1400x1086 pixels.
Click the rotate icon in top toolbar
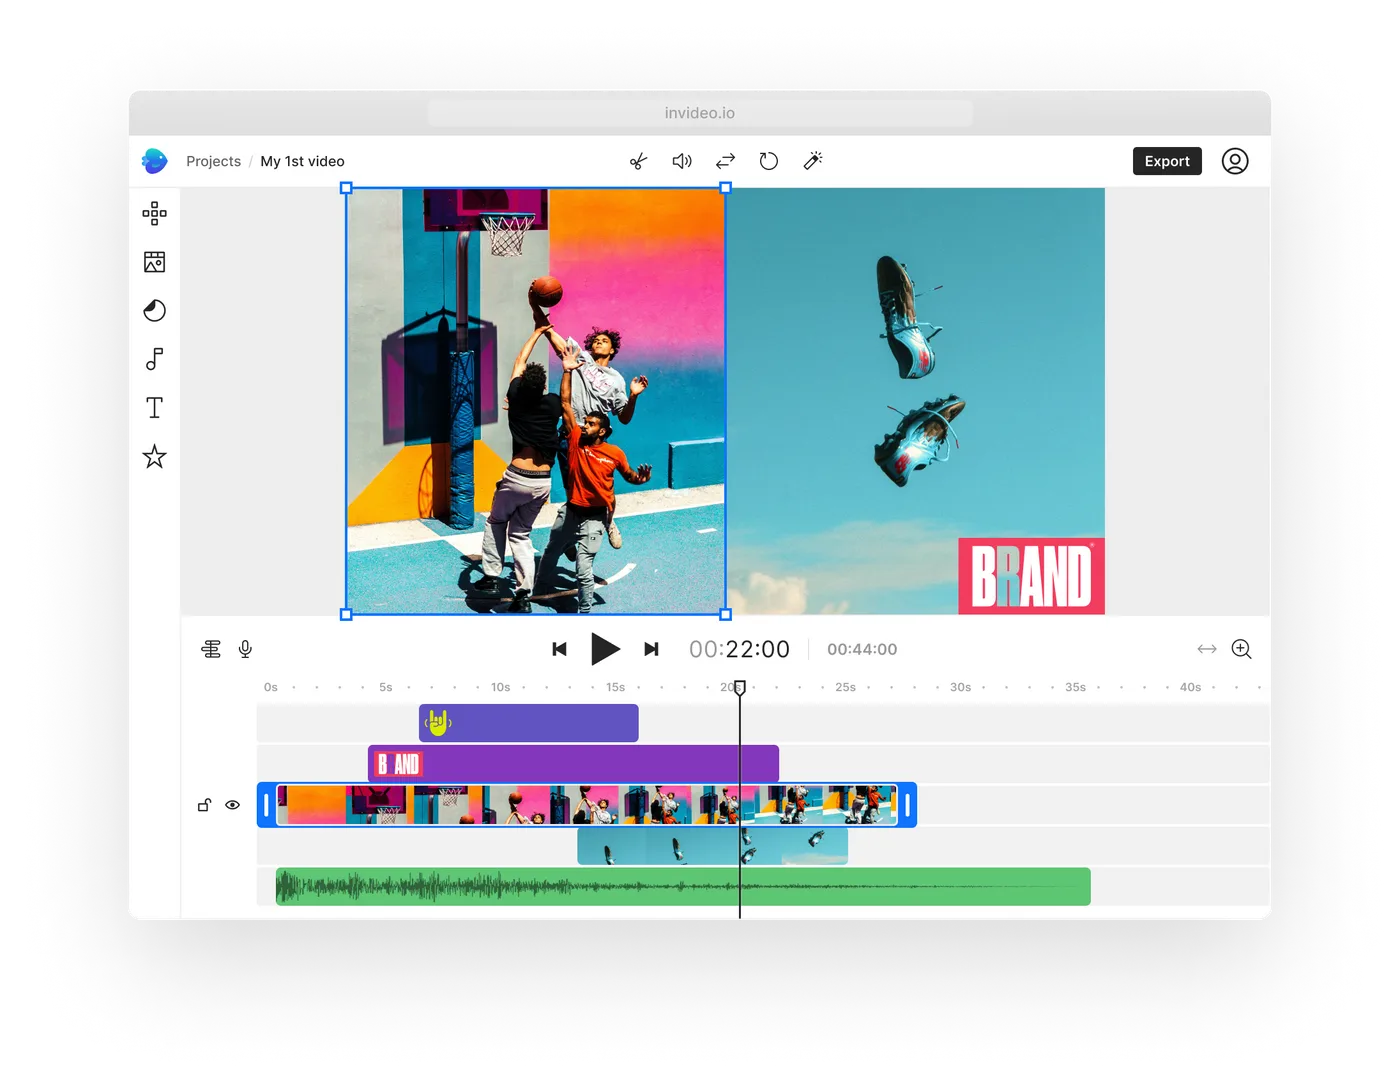pyautogui.click(x=768, y=161)
